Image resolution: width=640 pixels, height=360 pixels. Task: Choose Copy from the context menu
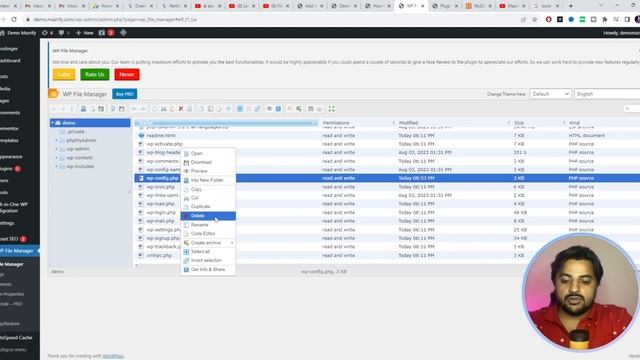(208, 189)
